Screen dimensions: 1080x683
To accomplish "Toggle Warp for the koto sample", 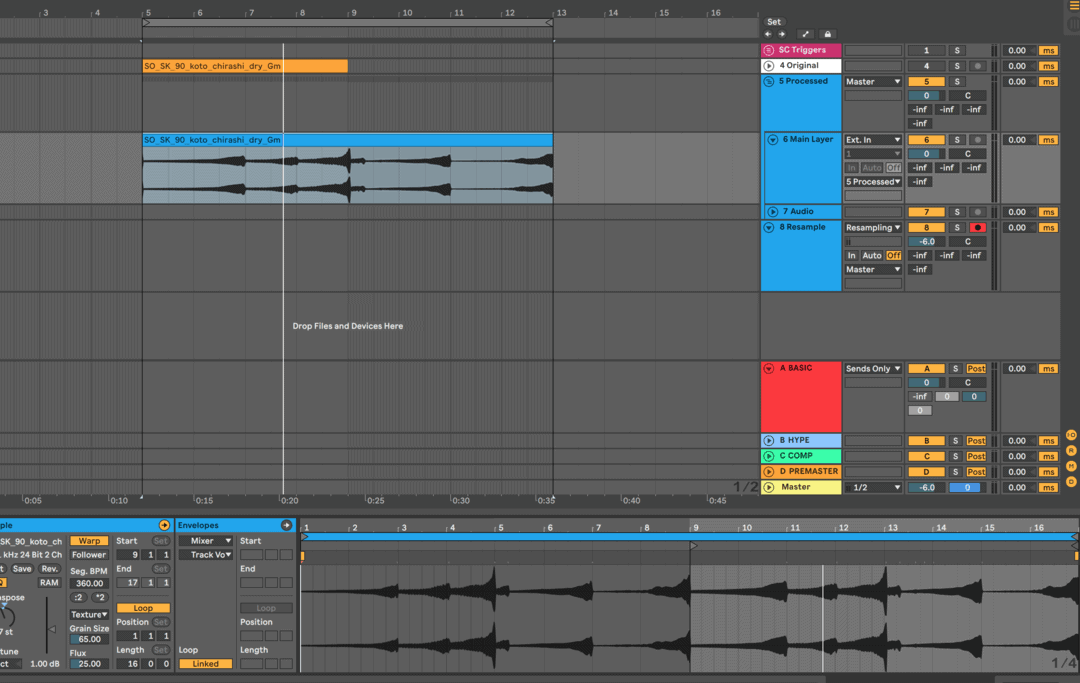I will click(88, 540).
